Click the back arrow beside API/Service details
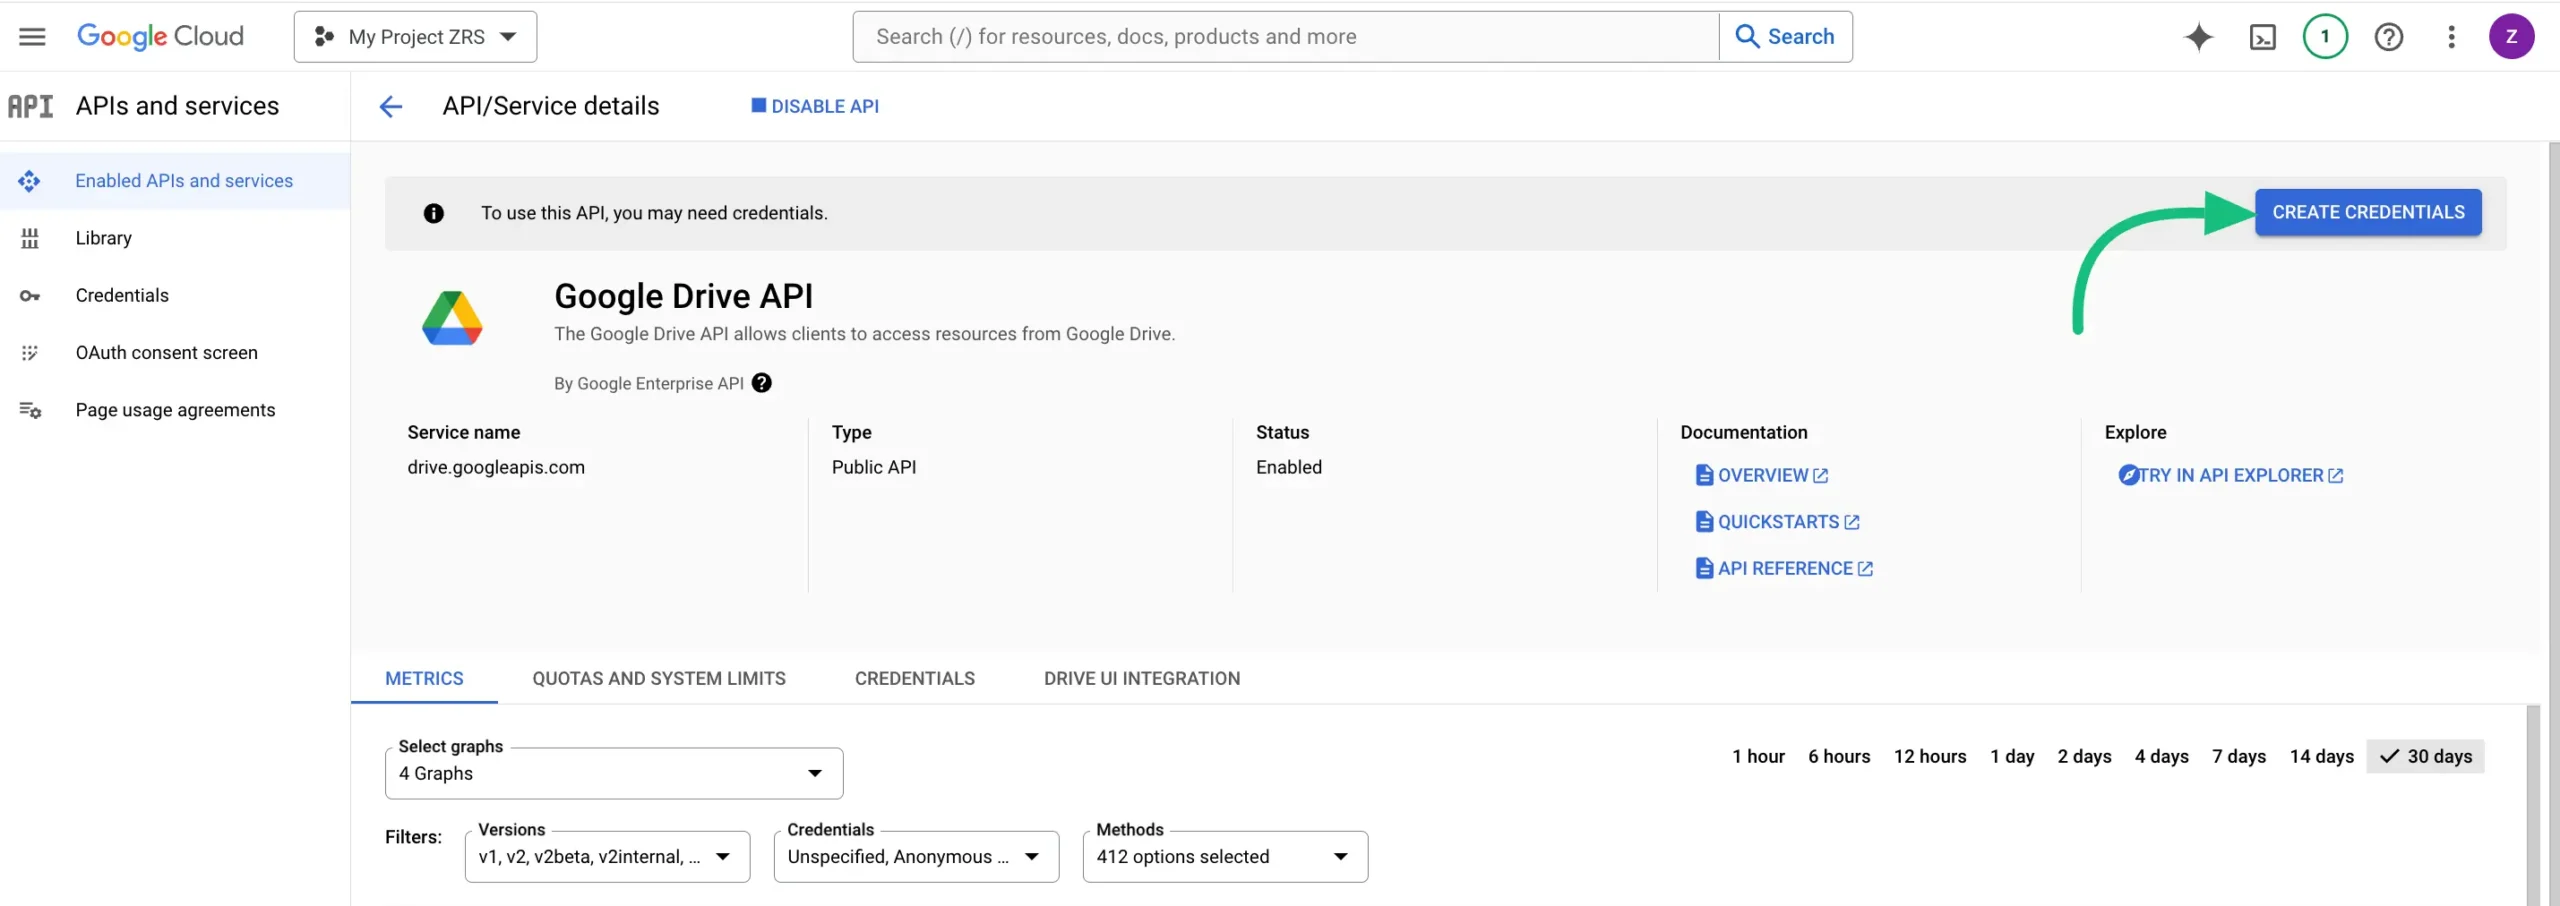The height and width of the screenshot is (906, 2560). click(390, 106)
